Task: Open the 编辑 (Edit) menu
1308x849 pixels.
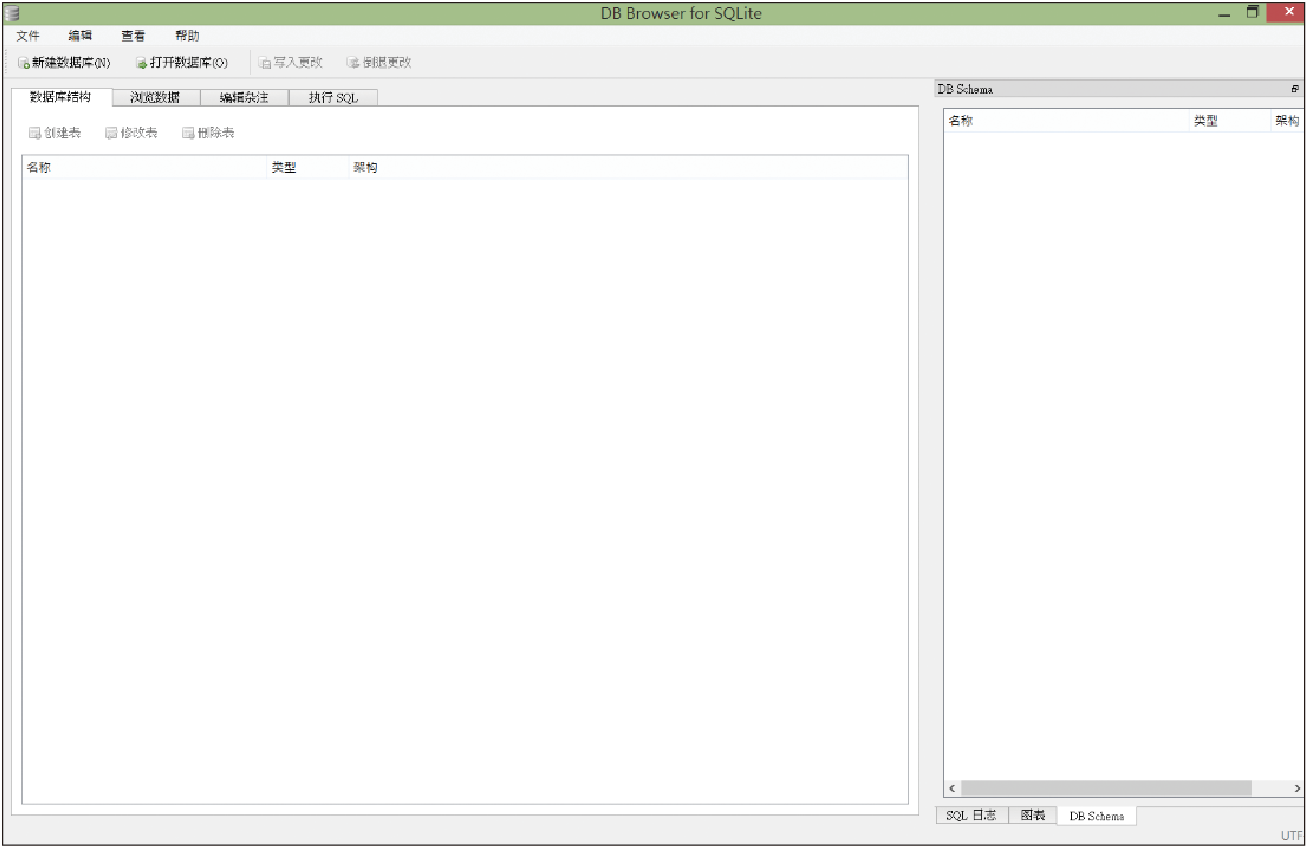Action: pos(80,36)
